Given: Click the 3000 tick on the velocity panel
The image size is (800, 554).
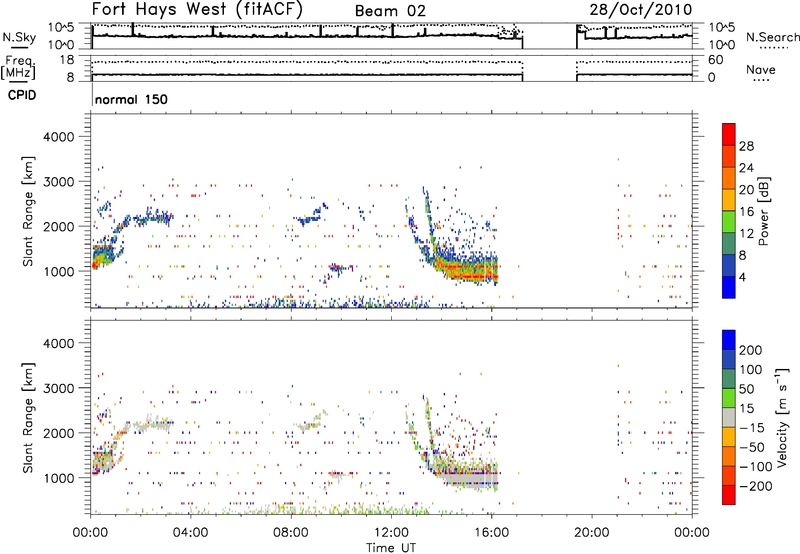Looking at the screenshot, I should [58, 388].
